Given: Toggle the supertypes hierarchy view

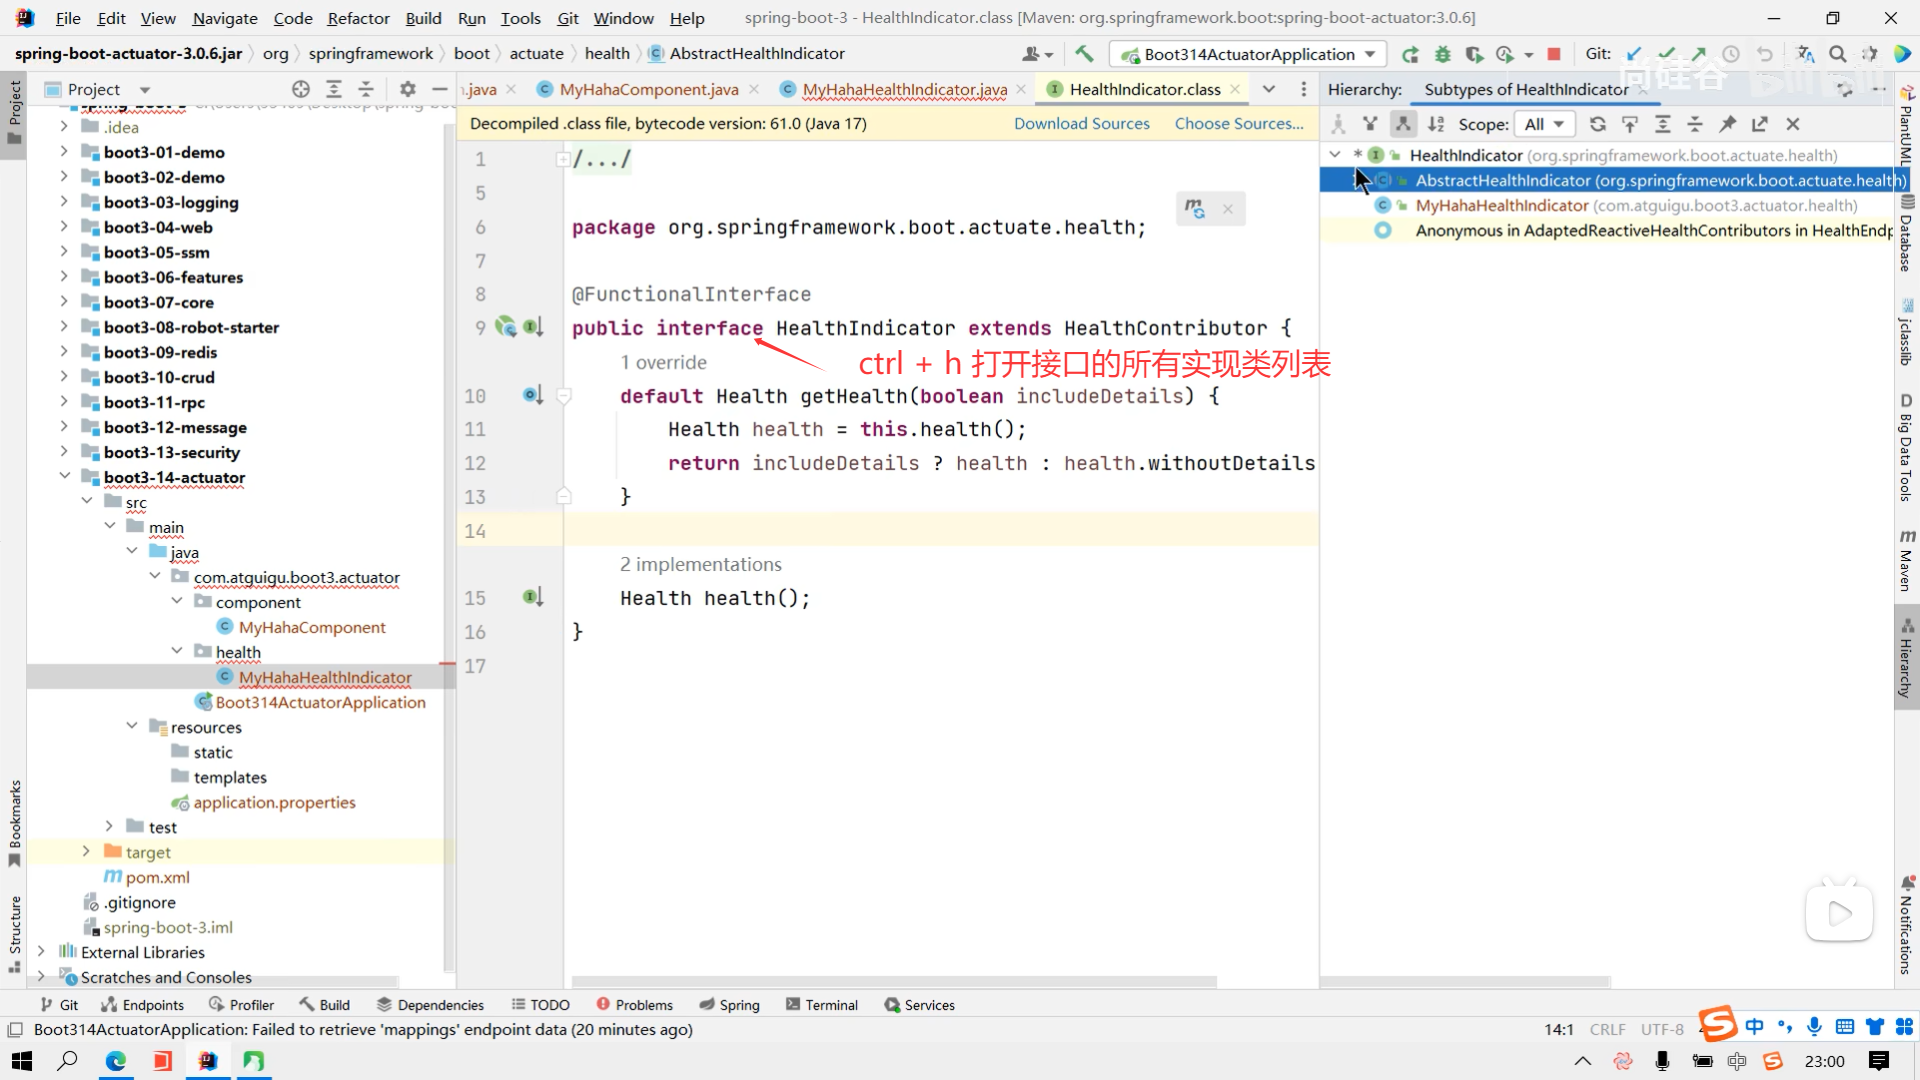Looking at the screenshot, I should [1370, 124].
